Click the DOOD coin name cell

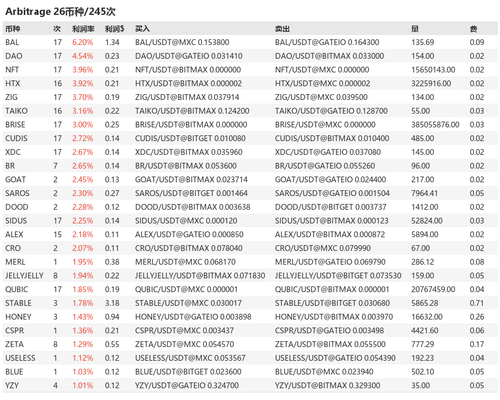pos(17,207)
